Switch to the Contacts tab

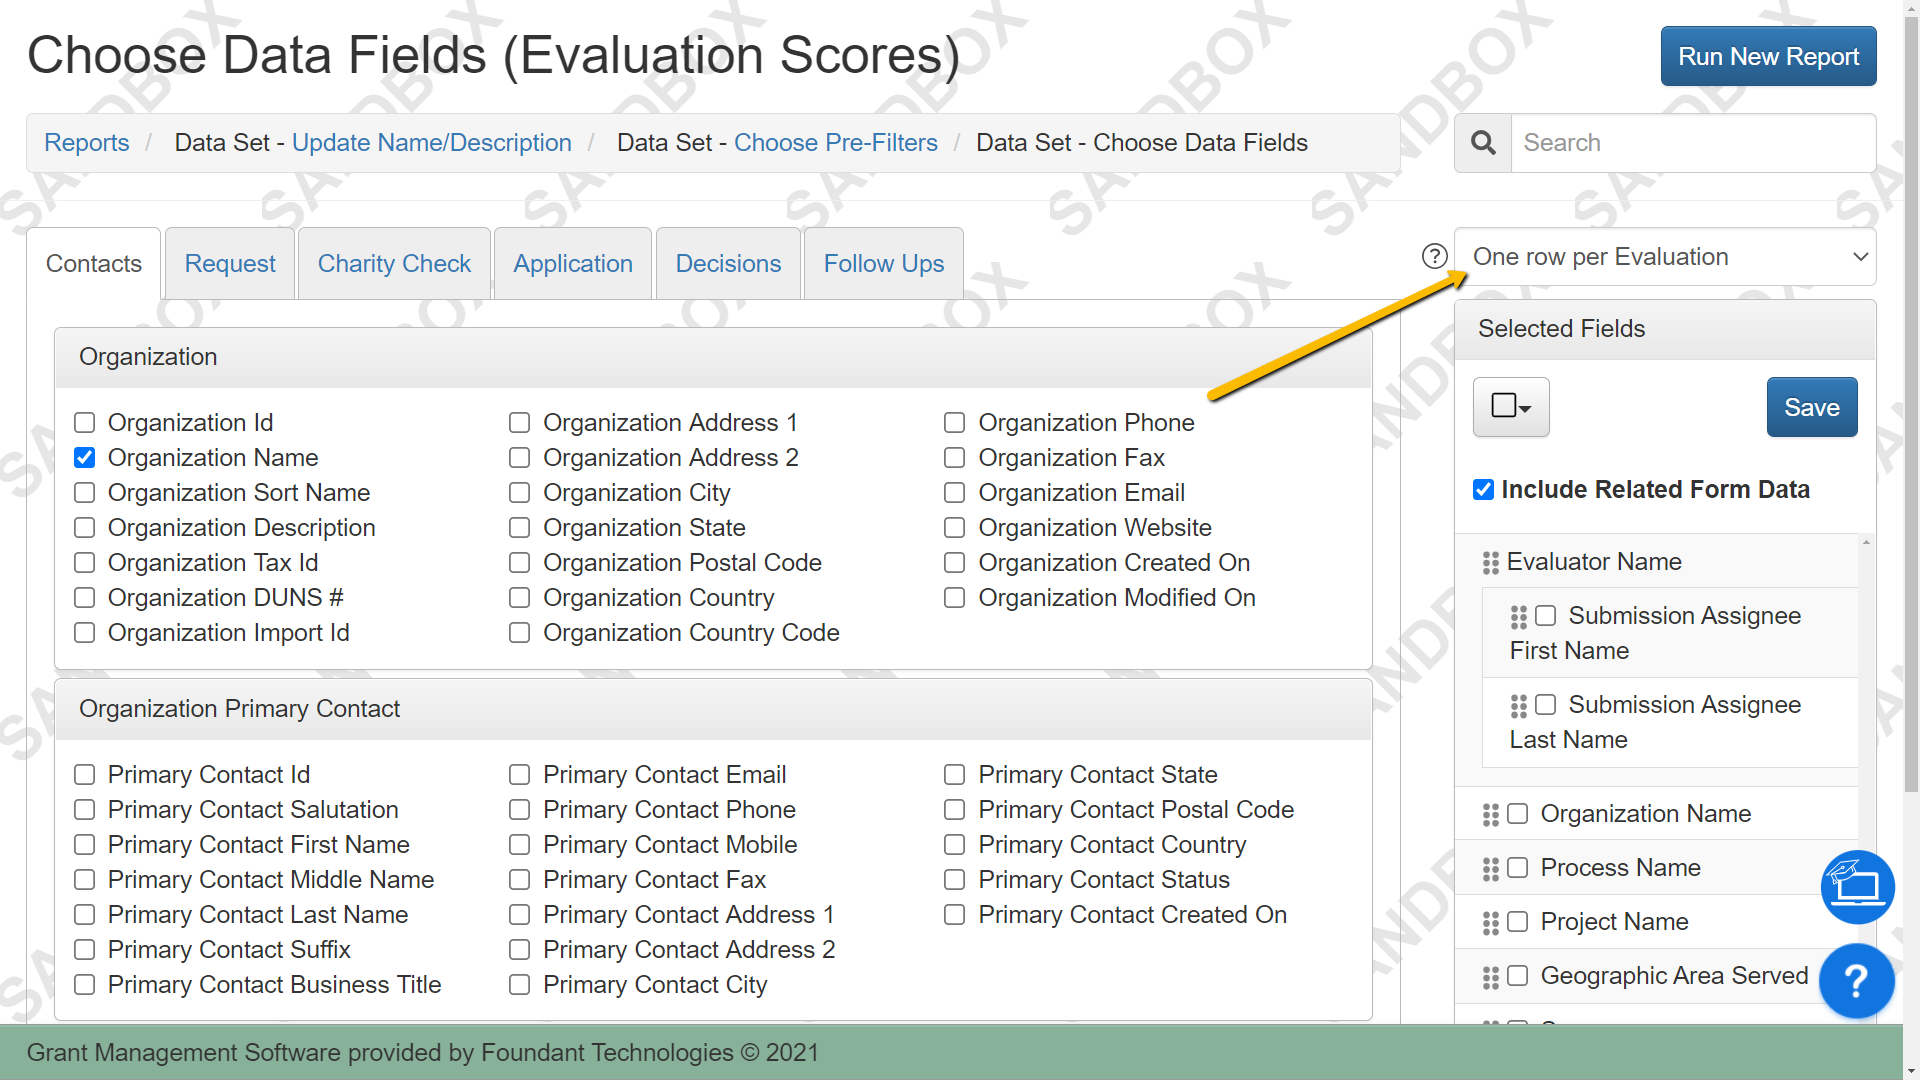point(94,264)
